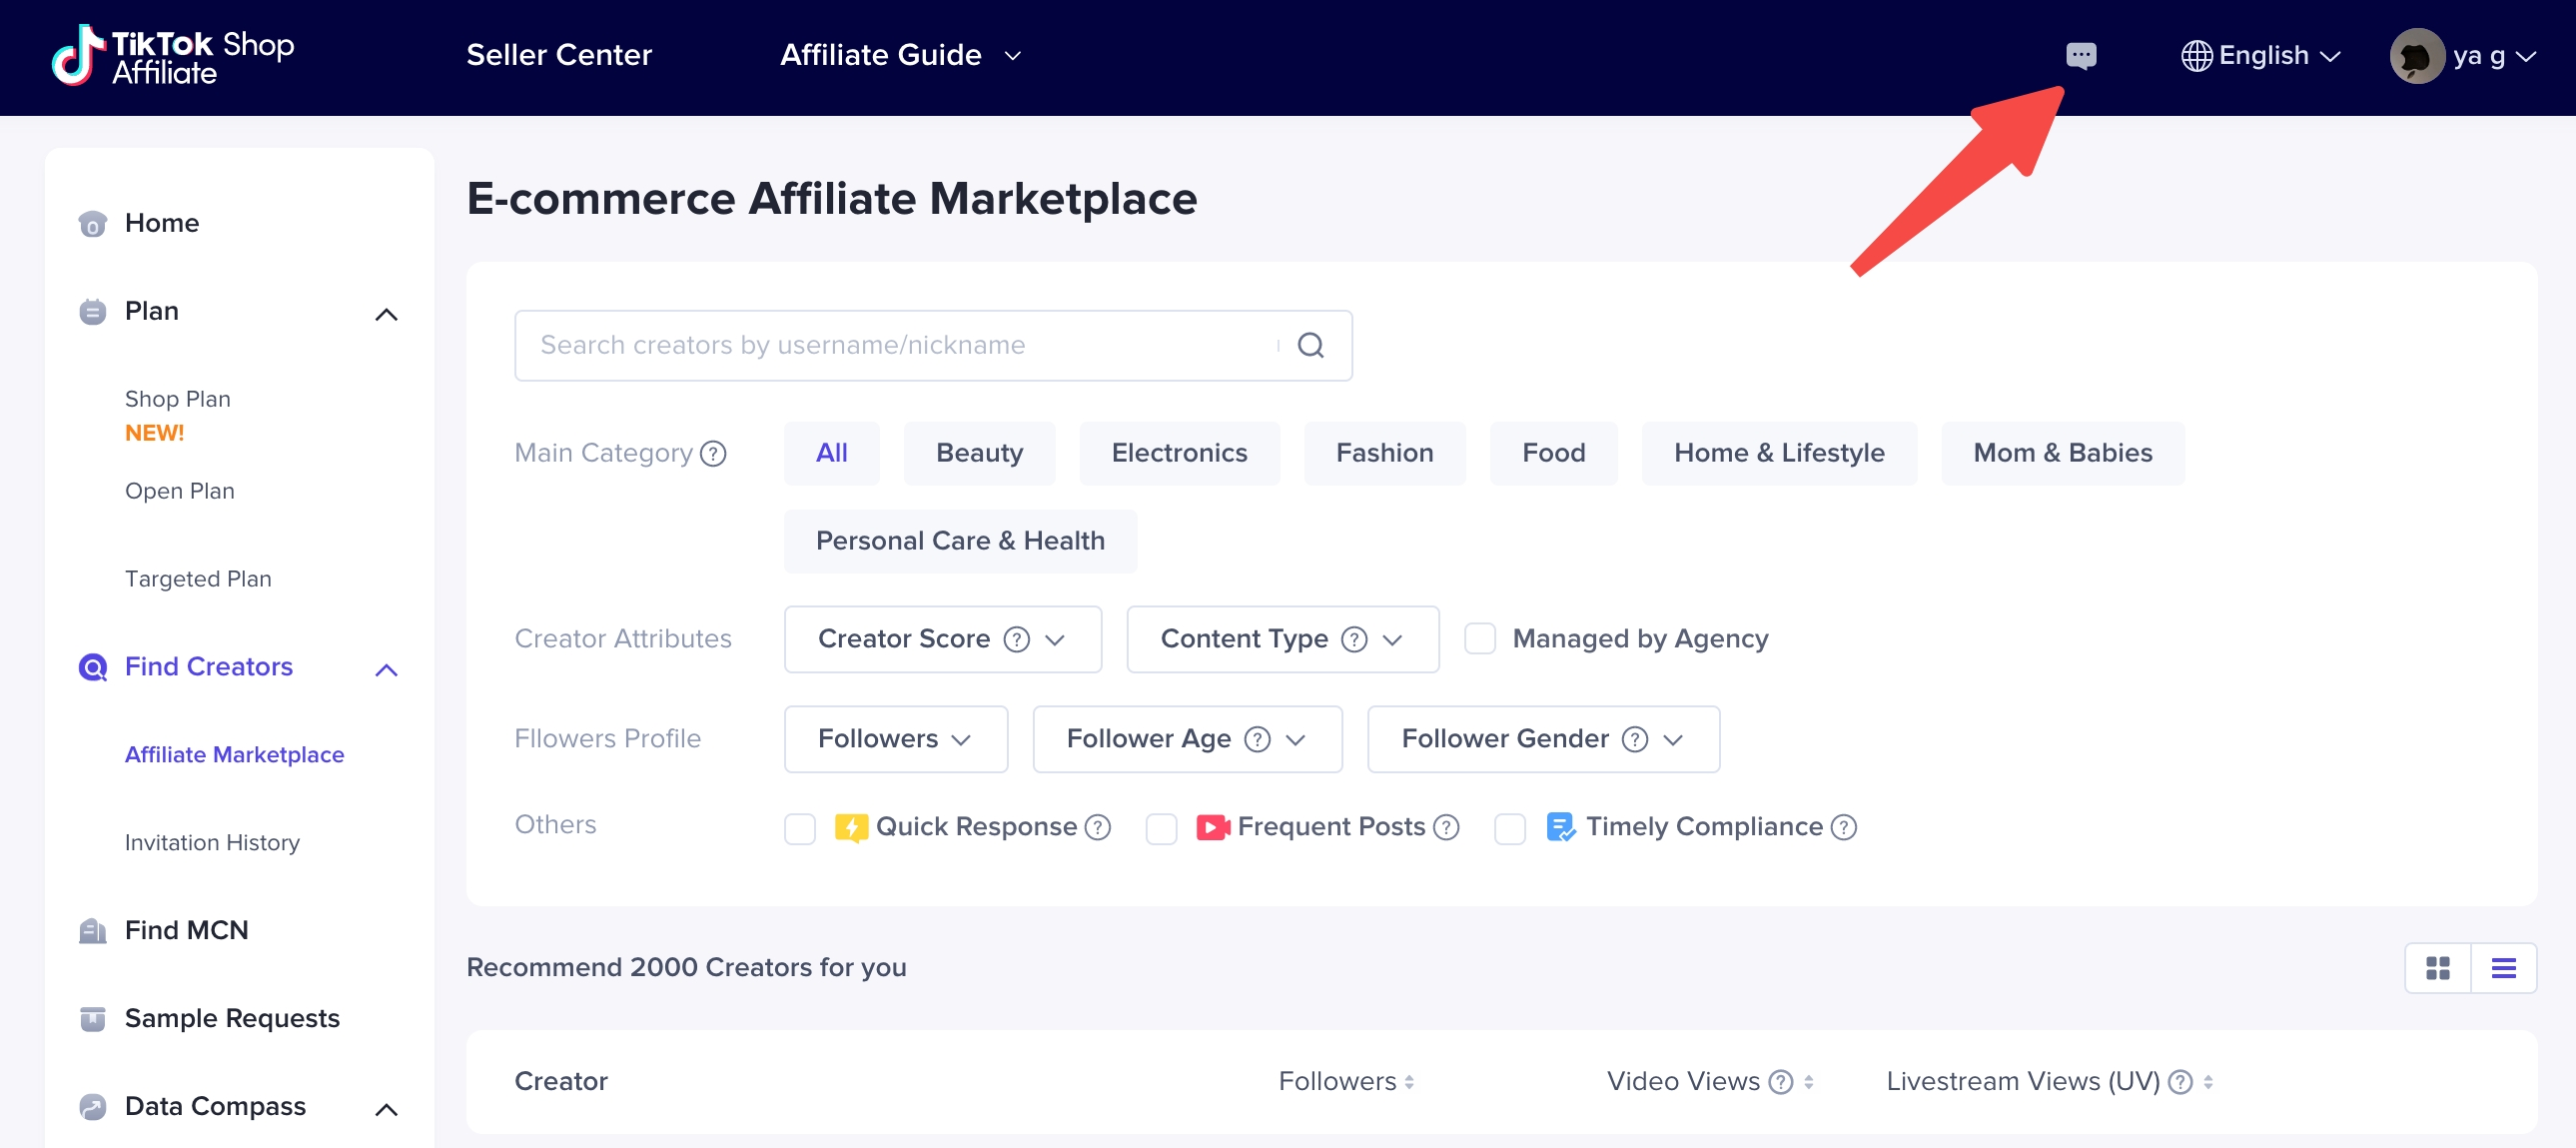
Task: Click the search magnifier icon
Action: tap(1310, 345)
